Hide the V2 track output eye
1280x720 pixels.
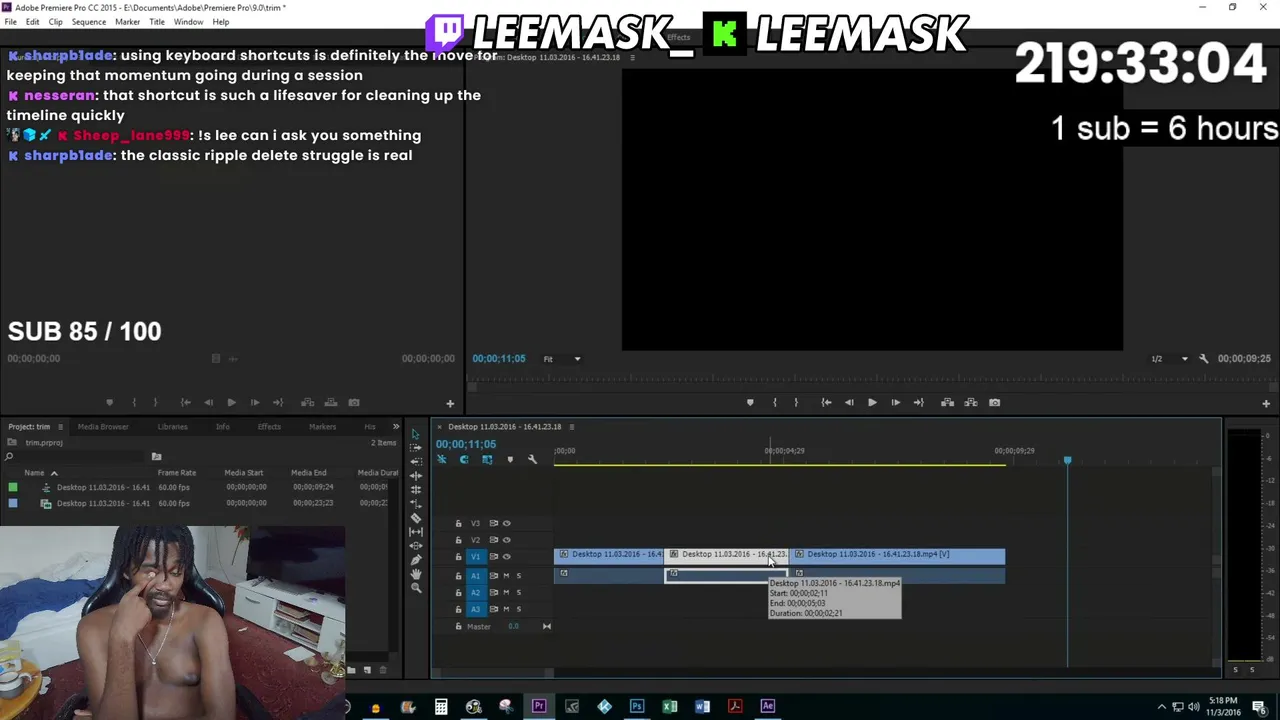tap(506, 540)
